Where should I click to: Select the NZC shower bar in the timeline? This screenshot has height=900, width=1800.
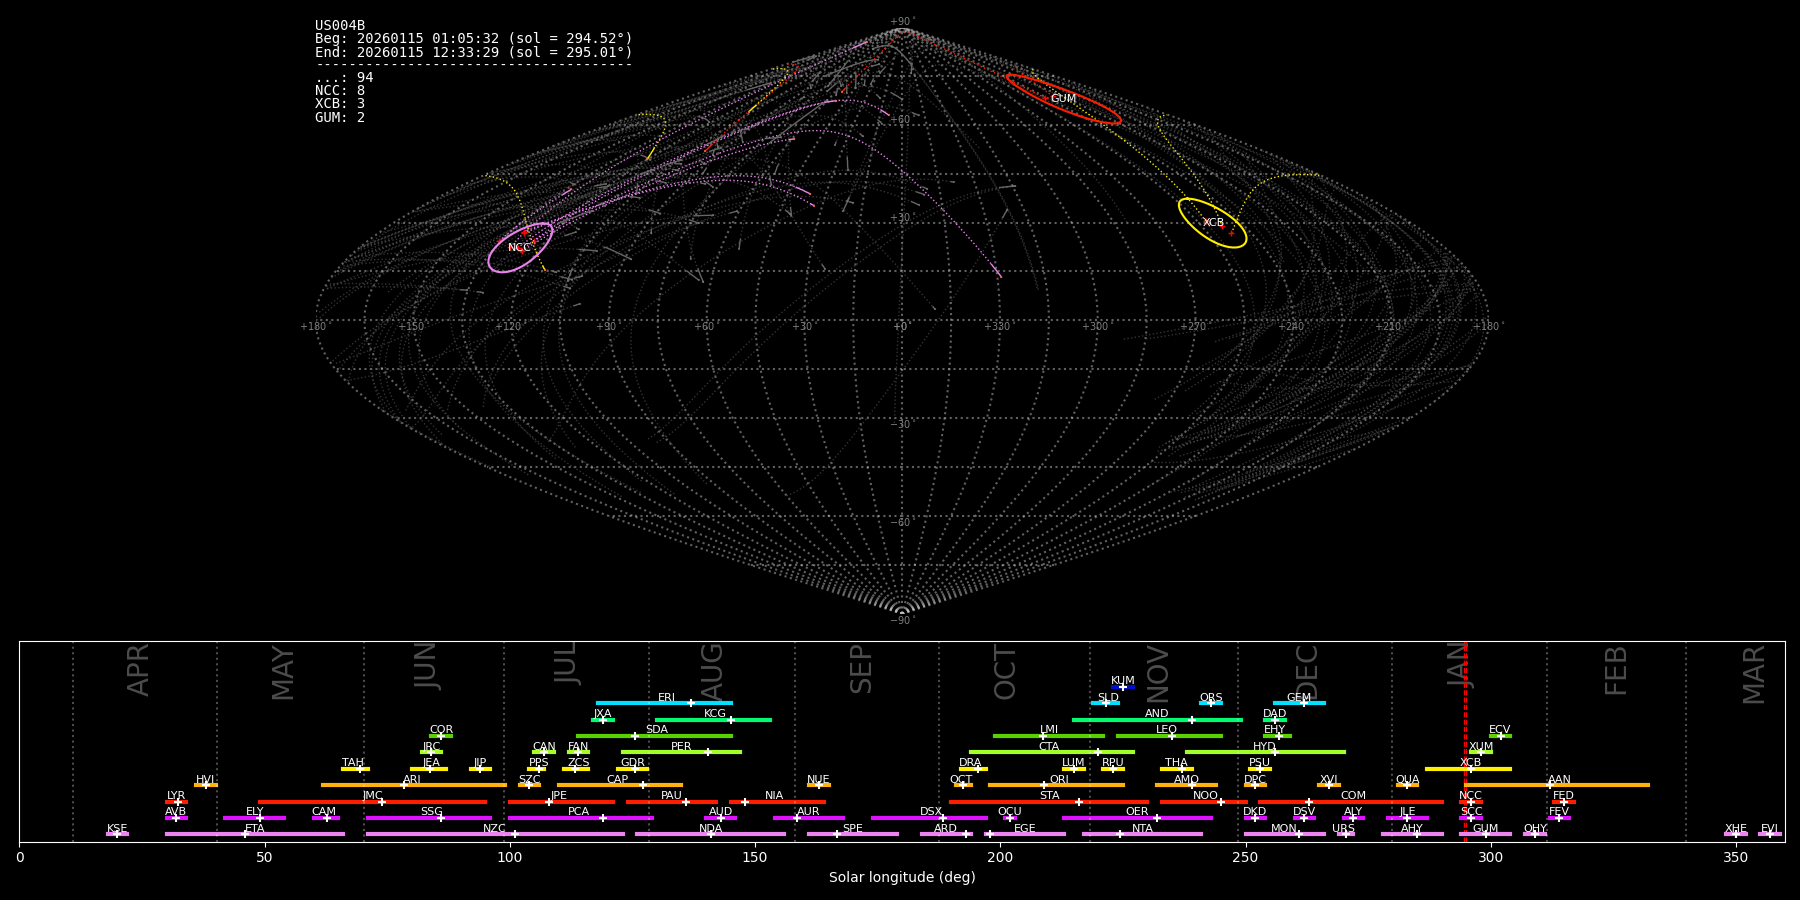[x=495, y=834]
